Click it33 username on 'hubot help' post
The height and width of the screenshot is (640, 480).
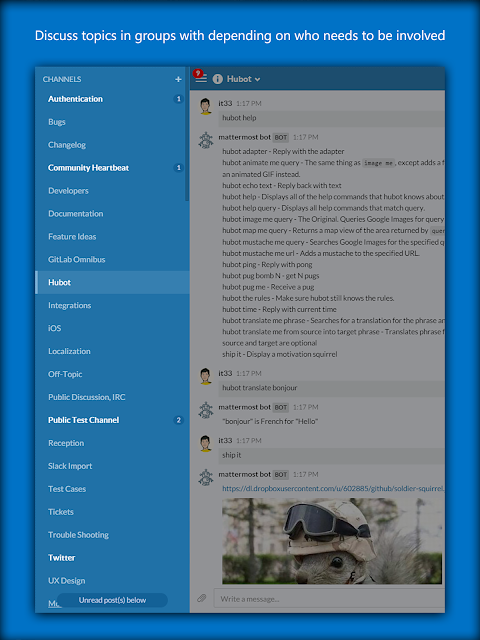coord(225,103)
